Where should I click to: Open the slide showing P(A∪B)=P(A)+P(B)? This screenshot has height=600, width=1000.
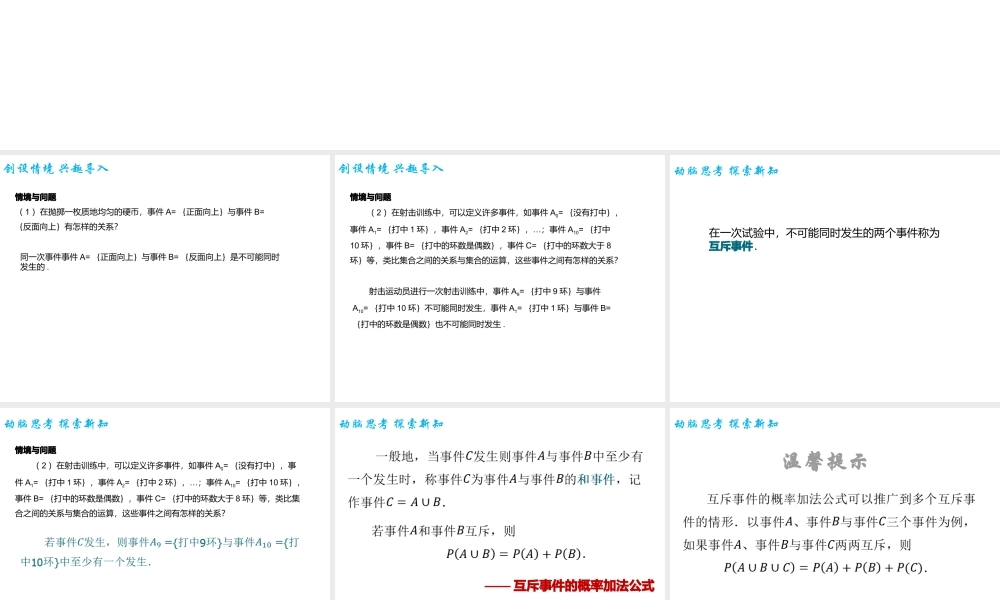point(500,500)
